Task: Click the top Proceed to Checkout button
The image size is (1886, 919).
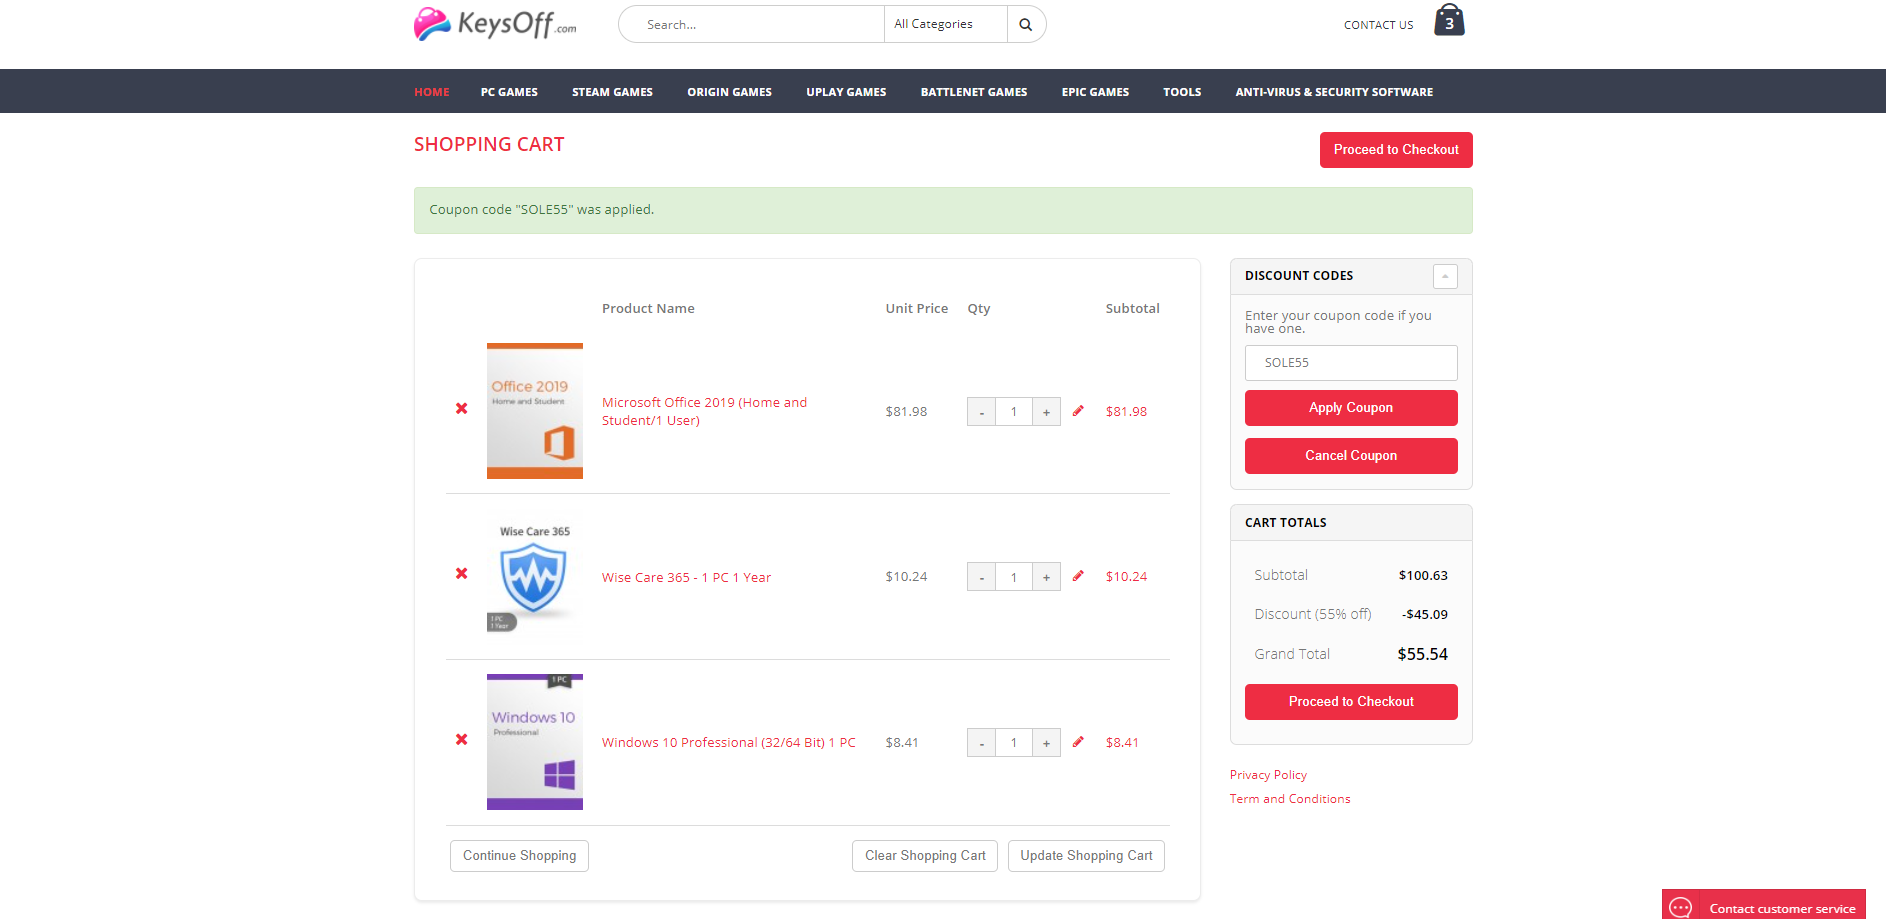Action: click(1396, 150)
